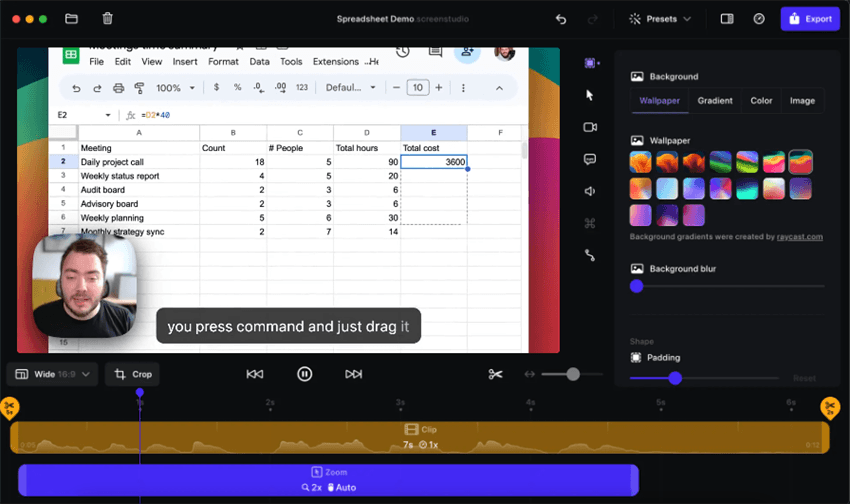The image size is (850, 504).
Task: Open the Wide 16:9 aspect ratio dropdown
Action: (52, 374)
